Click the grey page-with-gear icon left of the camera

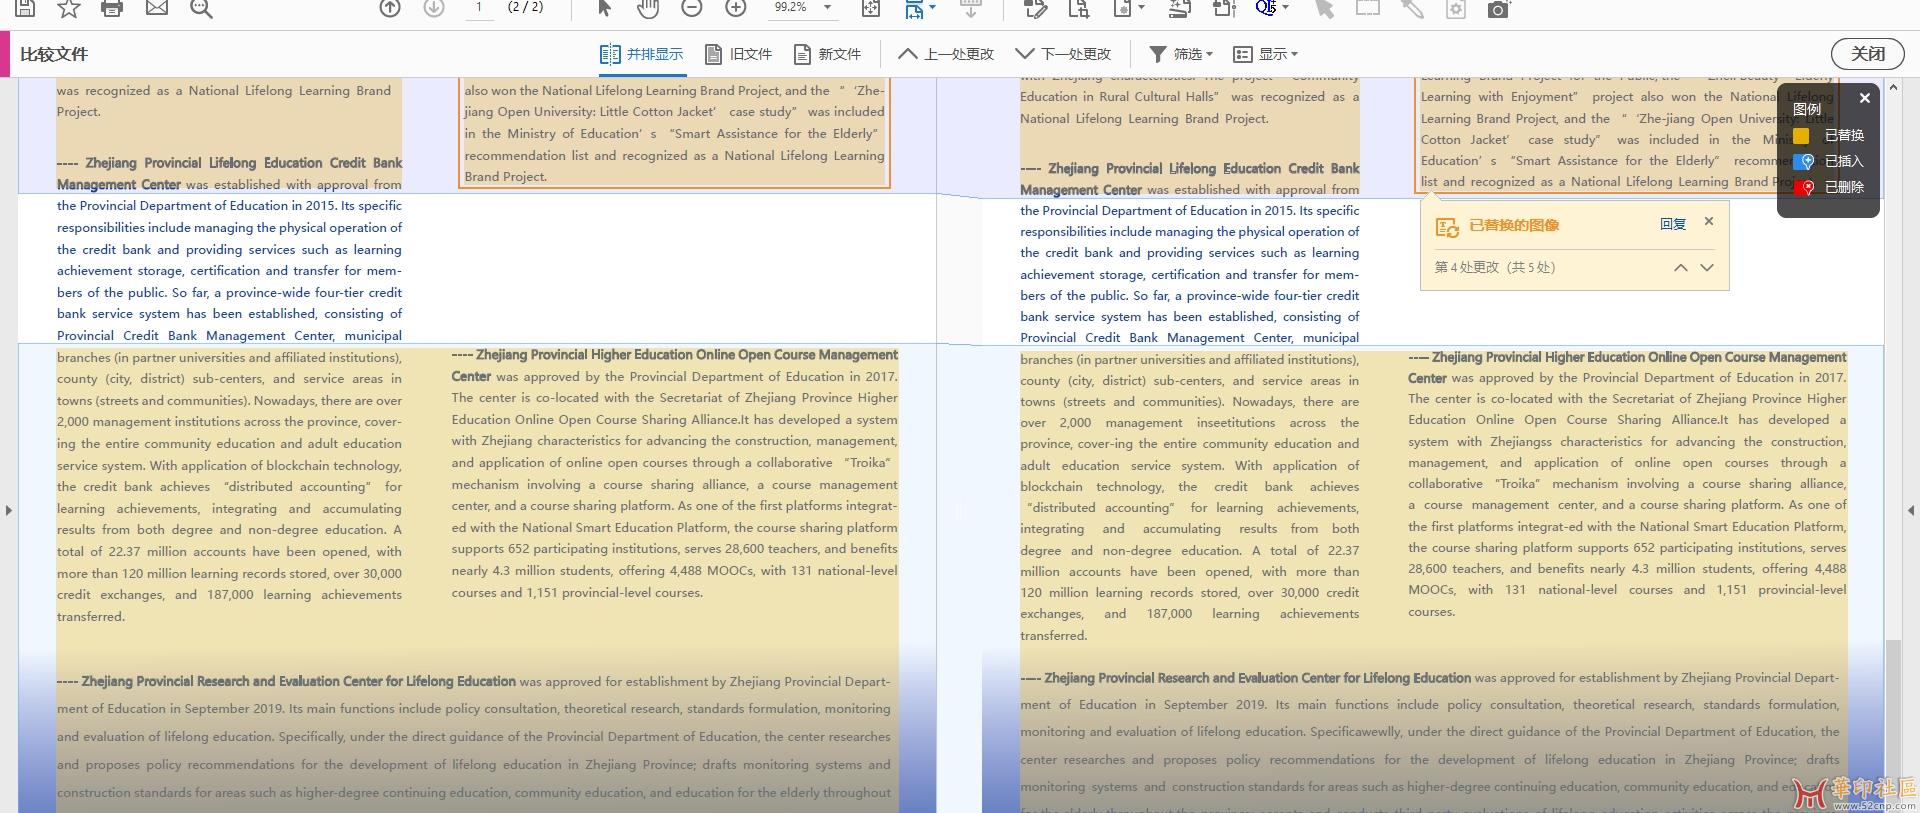click(1456, 8)
